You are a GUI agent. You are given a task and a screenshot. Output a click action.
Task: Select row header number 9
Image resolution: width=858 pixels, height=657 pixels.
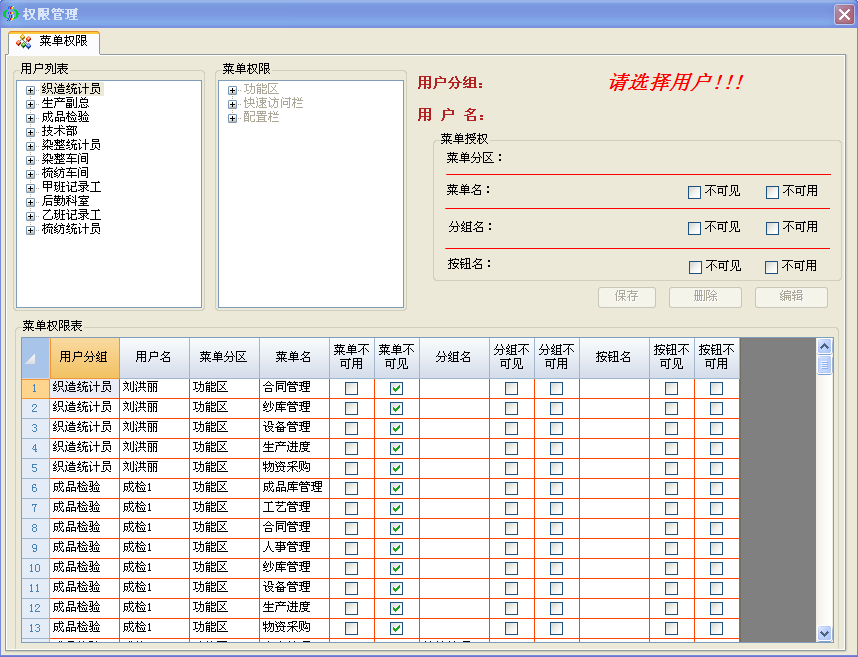coord(36,548)
